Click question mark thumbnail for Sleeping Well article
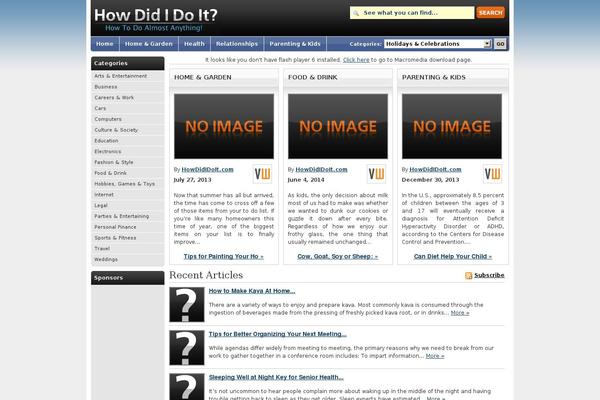This screenshot has height=400, width=600. (187, 387)
